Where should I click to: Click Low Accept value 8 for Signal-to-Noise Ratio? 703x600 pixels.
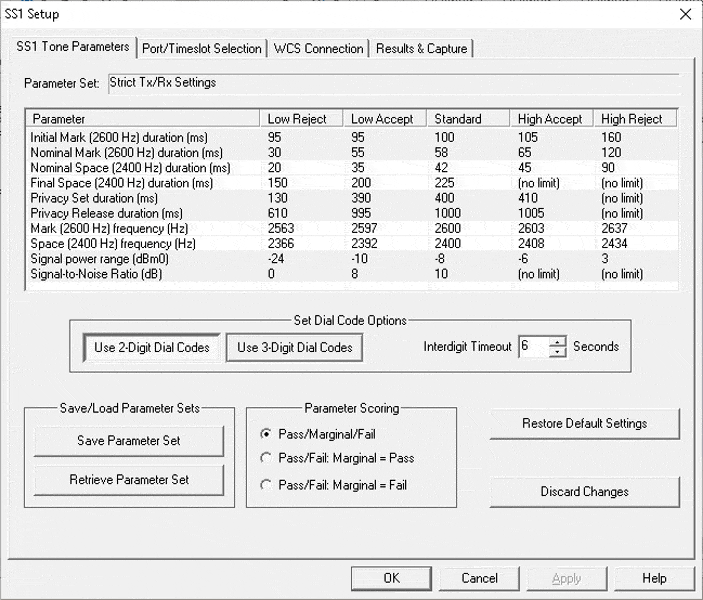point(355,274)
